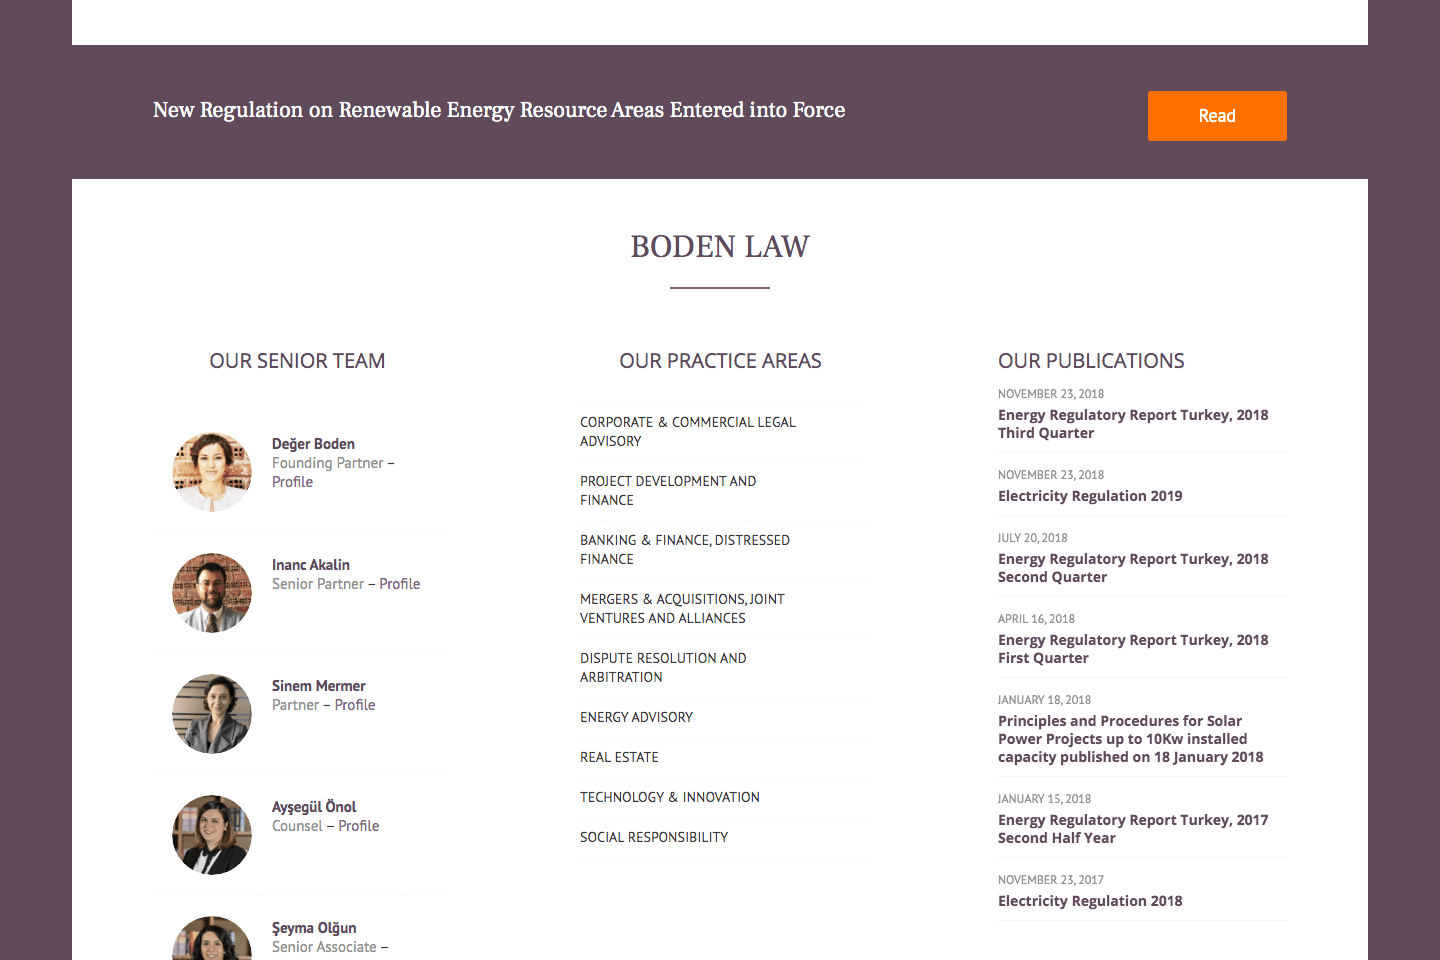
Task: Open Değer Boden's Profile link
Action: (x=292, y=481)
